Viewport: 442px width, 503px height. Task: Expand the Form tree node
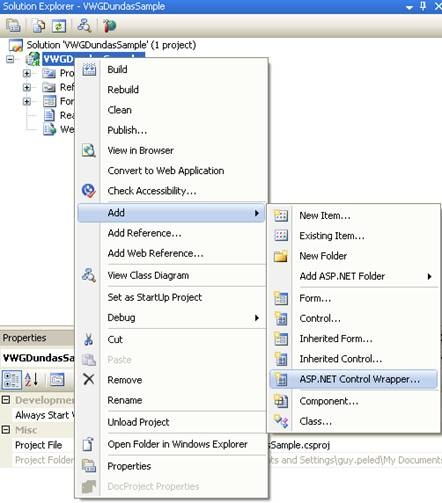click(27, 101)
